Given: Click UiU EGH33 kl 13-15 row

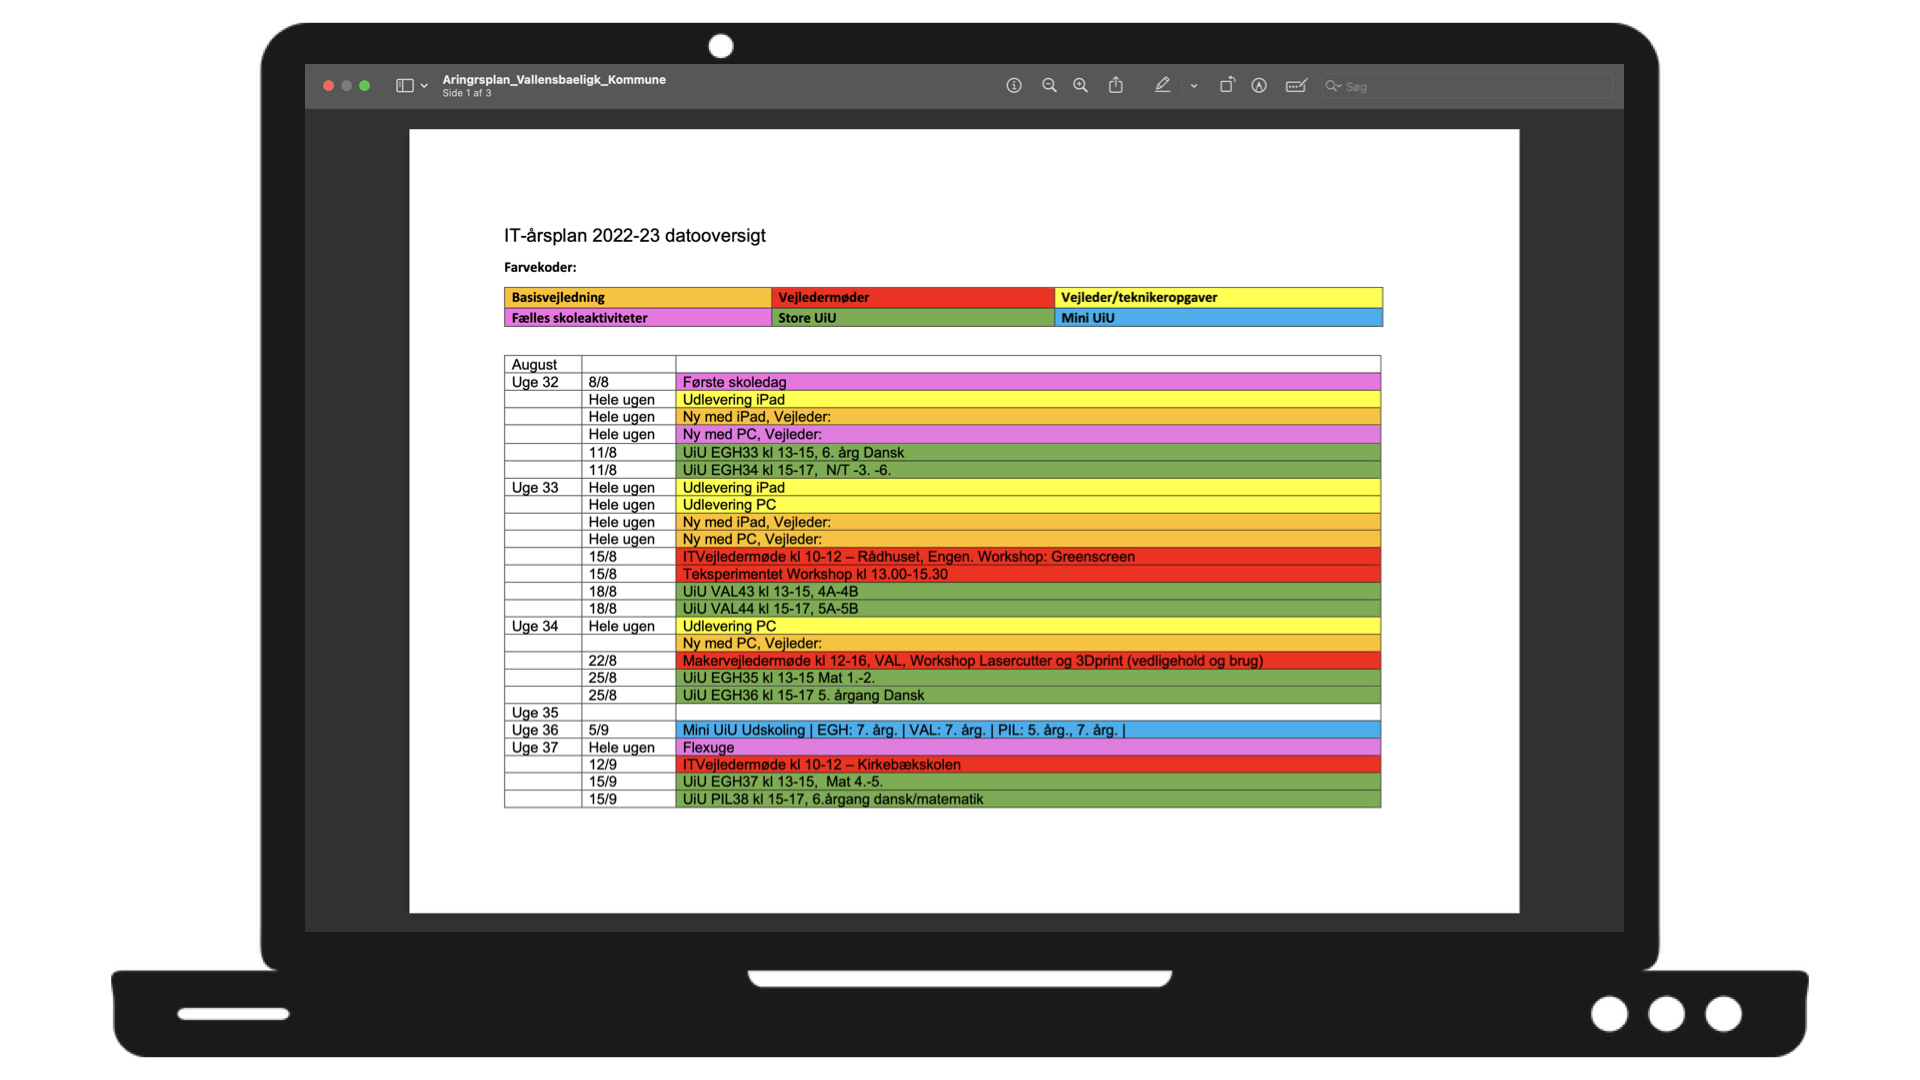Looking at the screenshot, I should [x=1028, y=452].
